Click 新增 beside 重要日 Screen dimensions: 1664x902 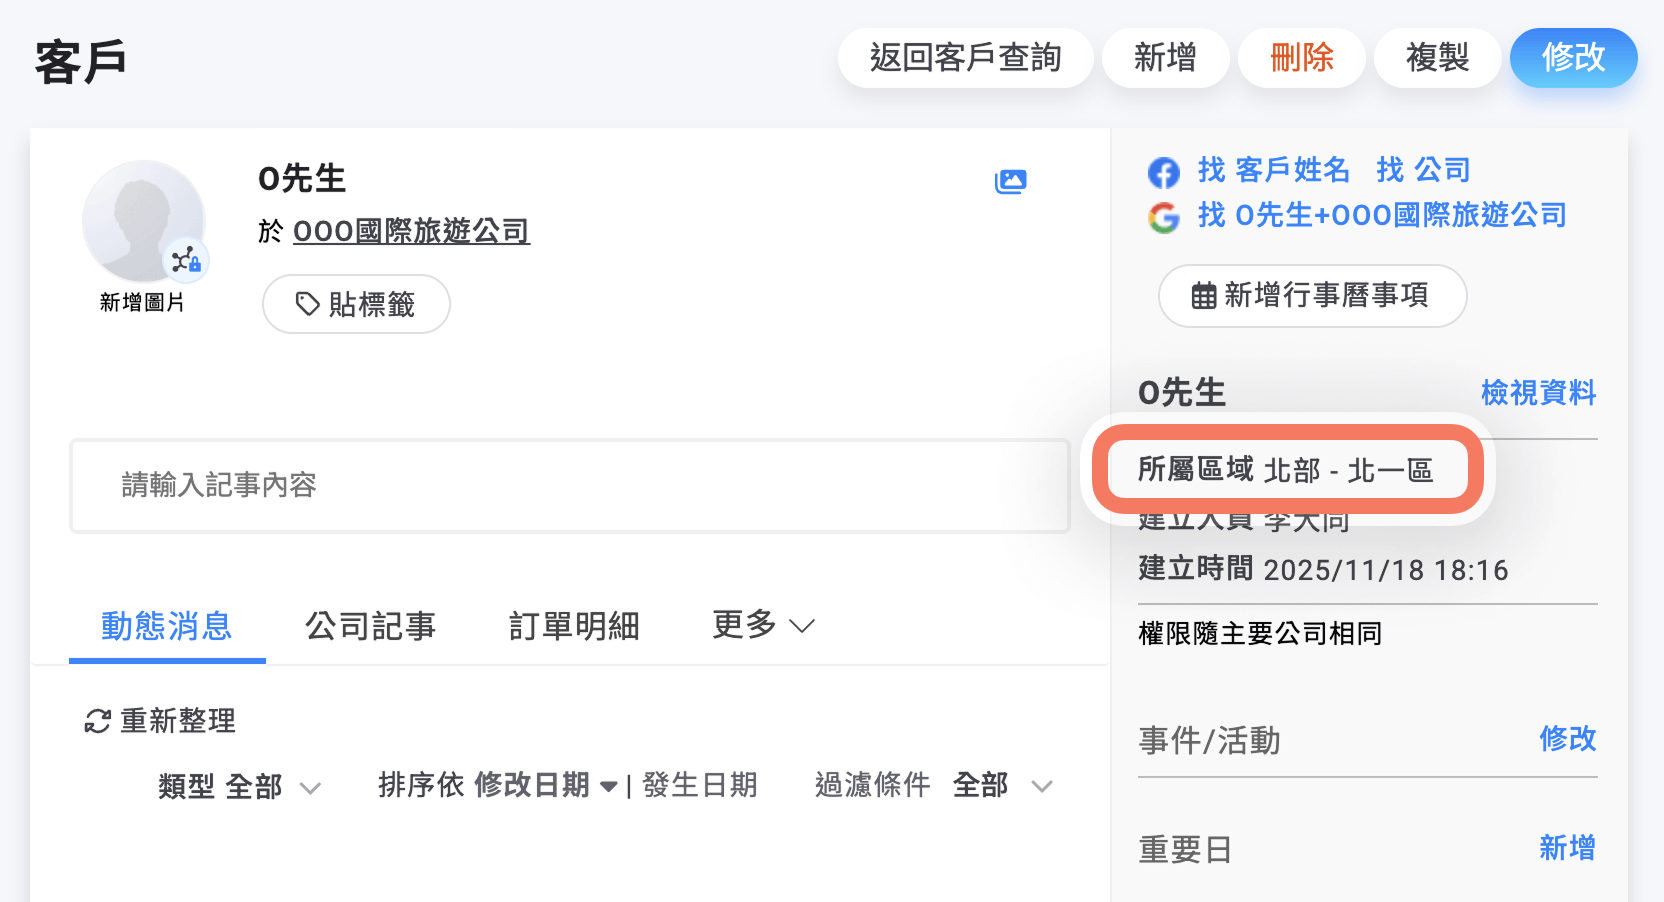(1565, 848)
